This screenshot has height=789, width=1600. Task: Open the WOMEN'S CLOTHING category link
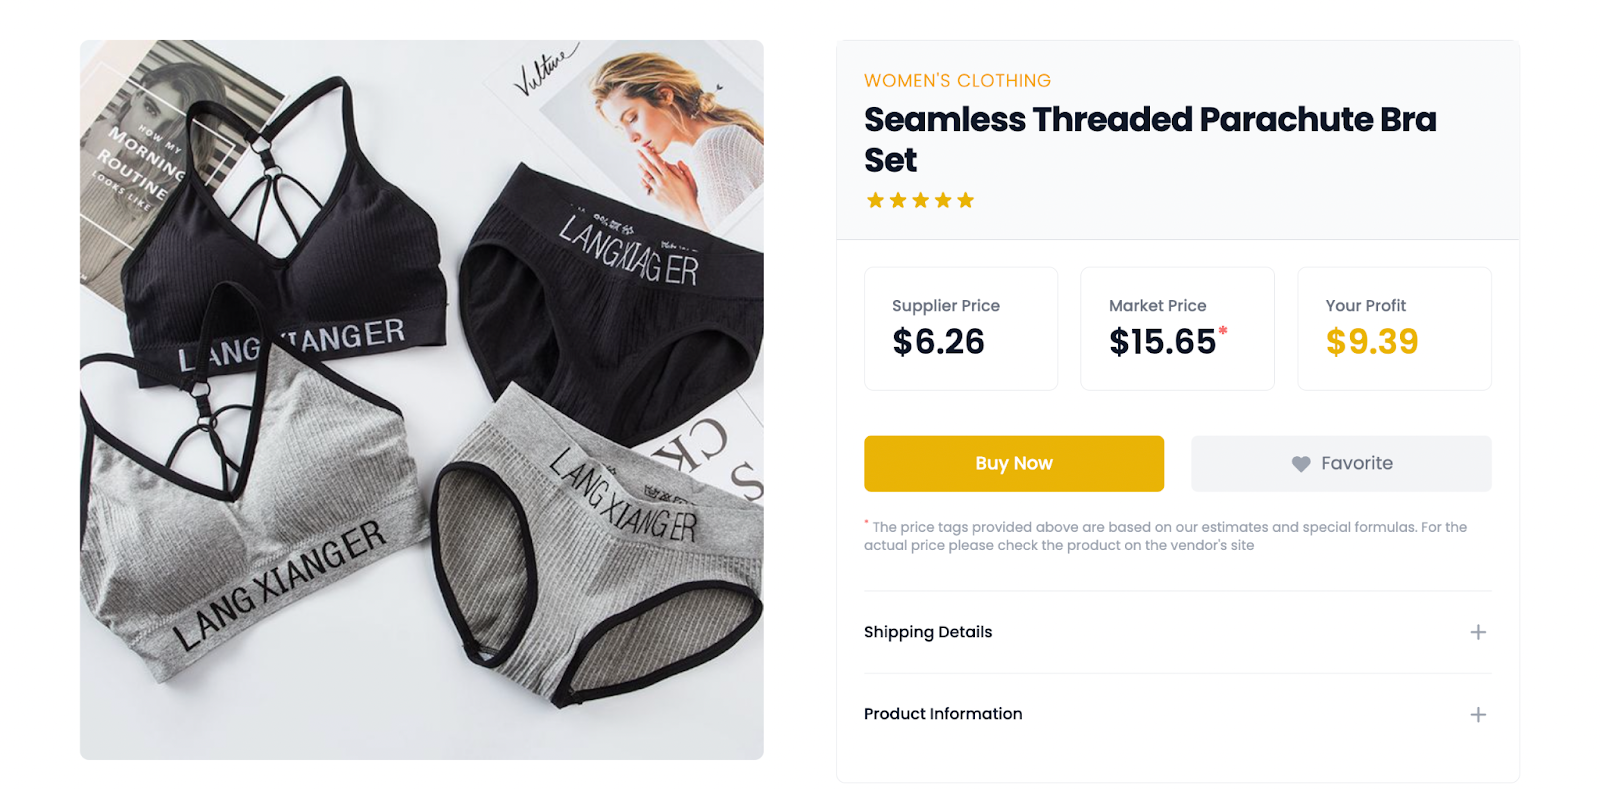tap(957, 81)
